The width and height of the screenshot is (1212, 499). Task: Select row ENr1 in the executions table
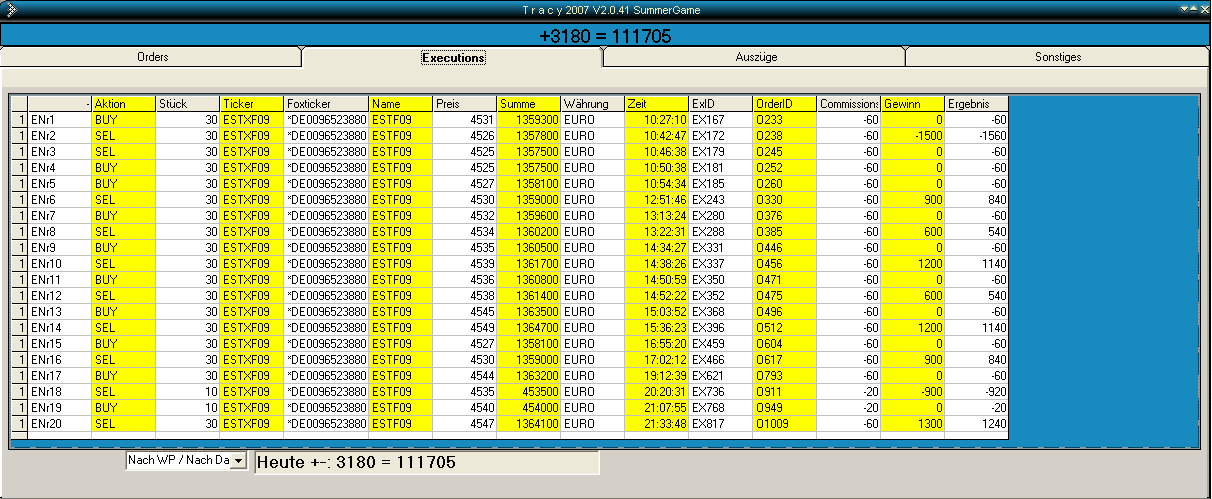tap(58, 120)
